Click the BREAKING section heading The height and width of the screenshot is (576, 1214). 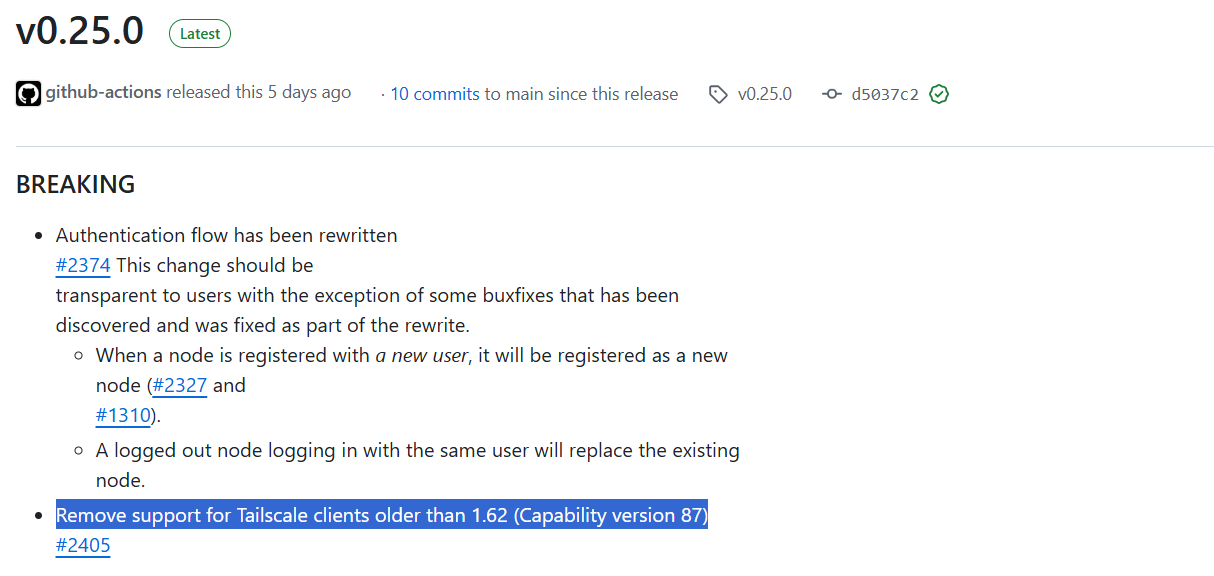(x=76, y=184)
